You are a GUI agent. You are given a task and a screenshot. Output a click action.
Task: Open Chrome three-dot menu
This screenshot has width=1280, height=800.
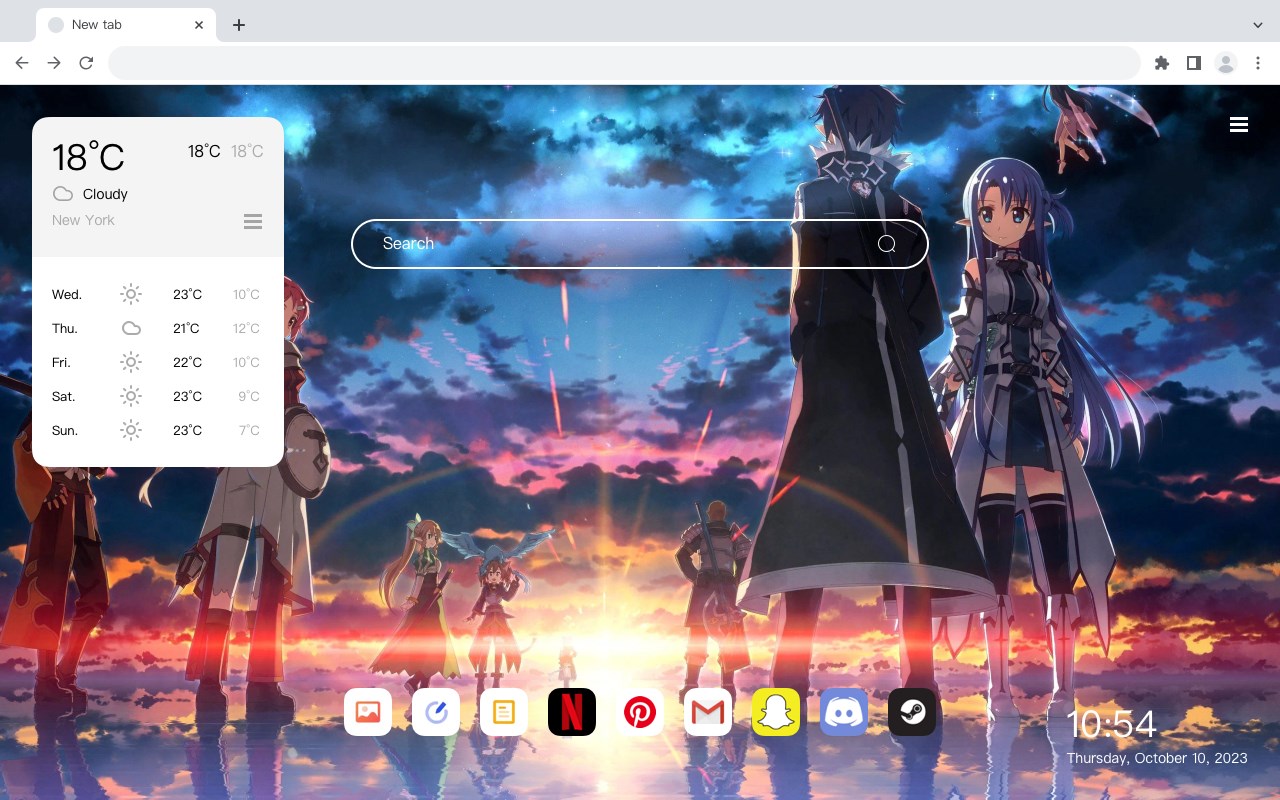pos(1258,63)
